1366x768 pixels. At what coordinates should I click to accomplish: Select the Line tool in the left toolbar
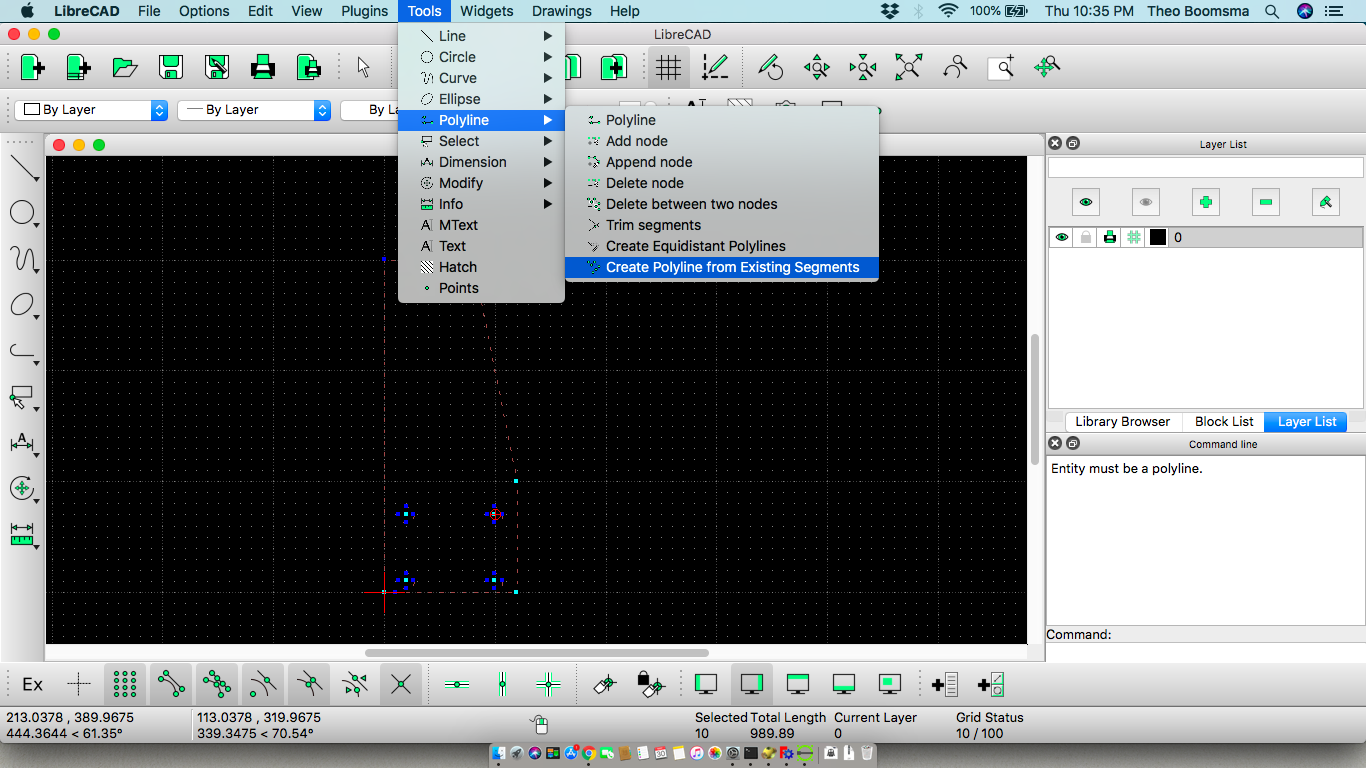(x=22, y=168)
